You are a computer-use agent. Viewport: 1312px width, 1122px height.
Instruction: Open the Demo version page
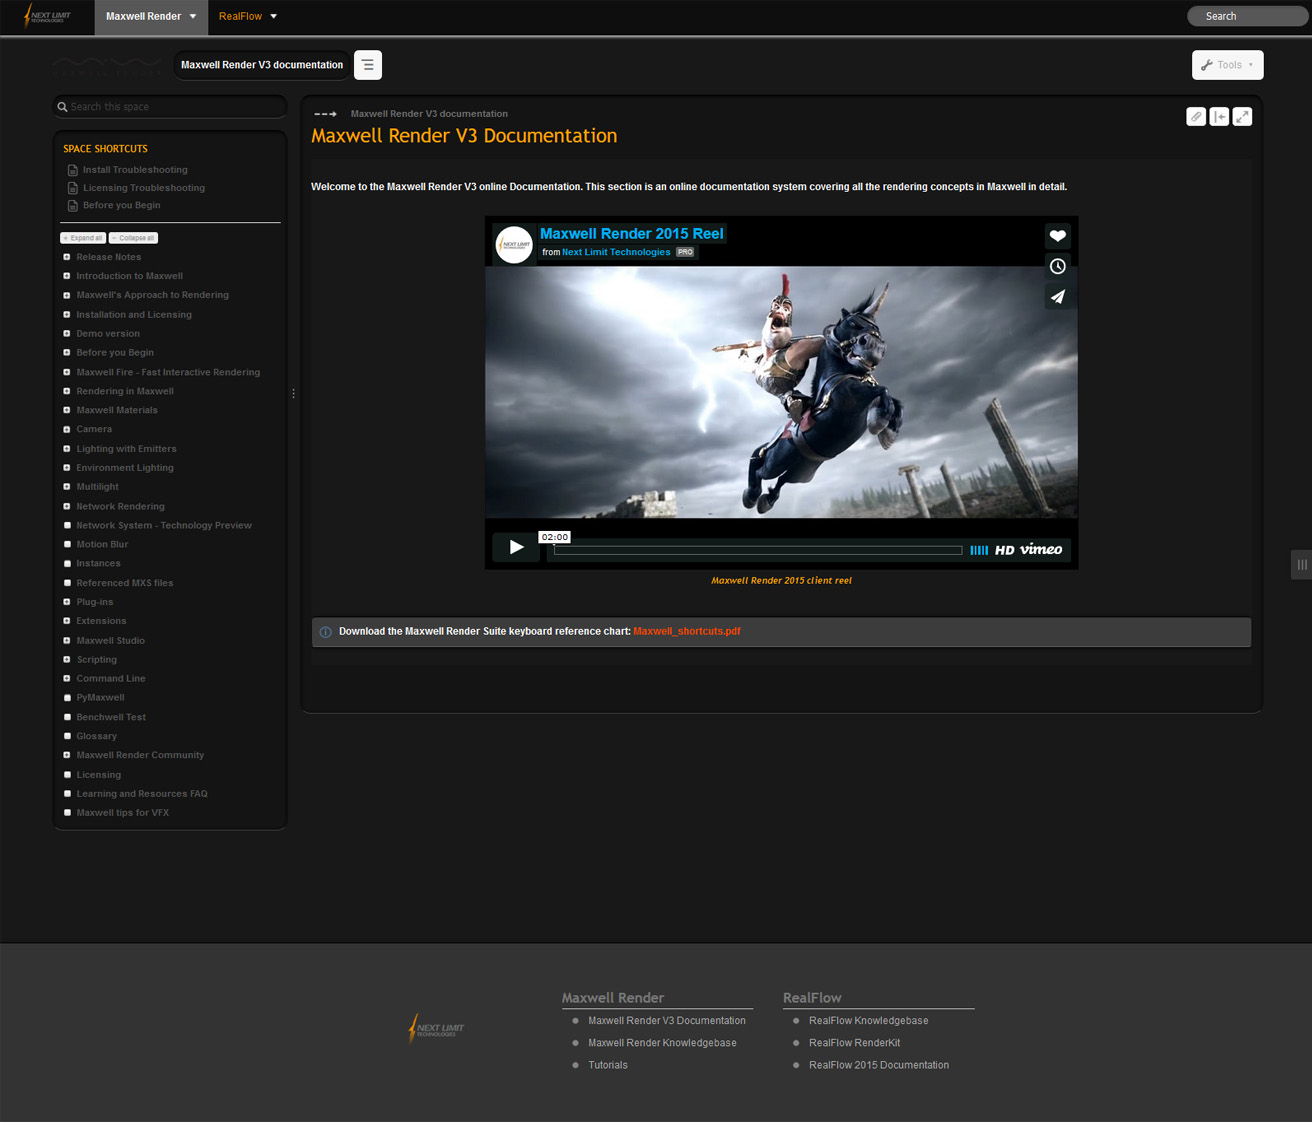[x=108, y=334]
